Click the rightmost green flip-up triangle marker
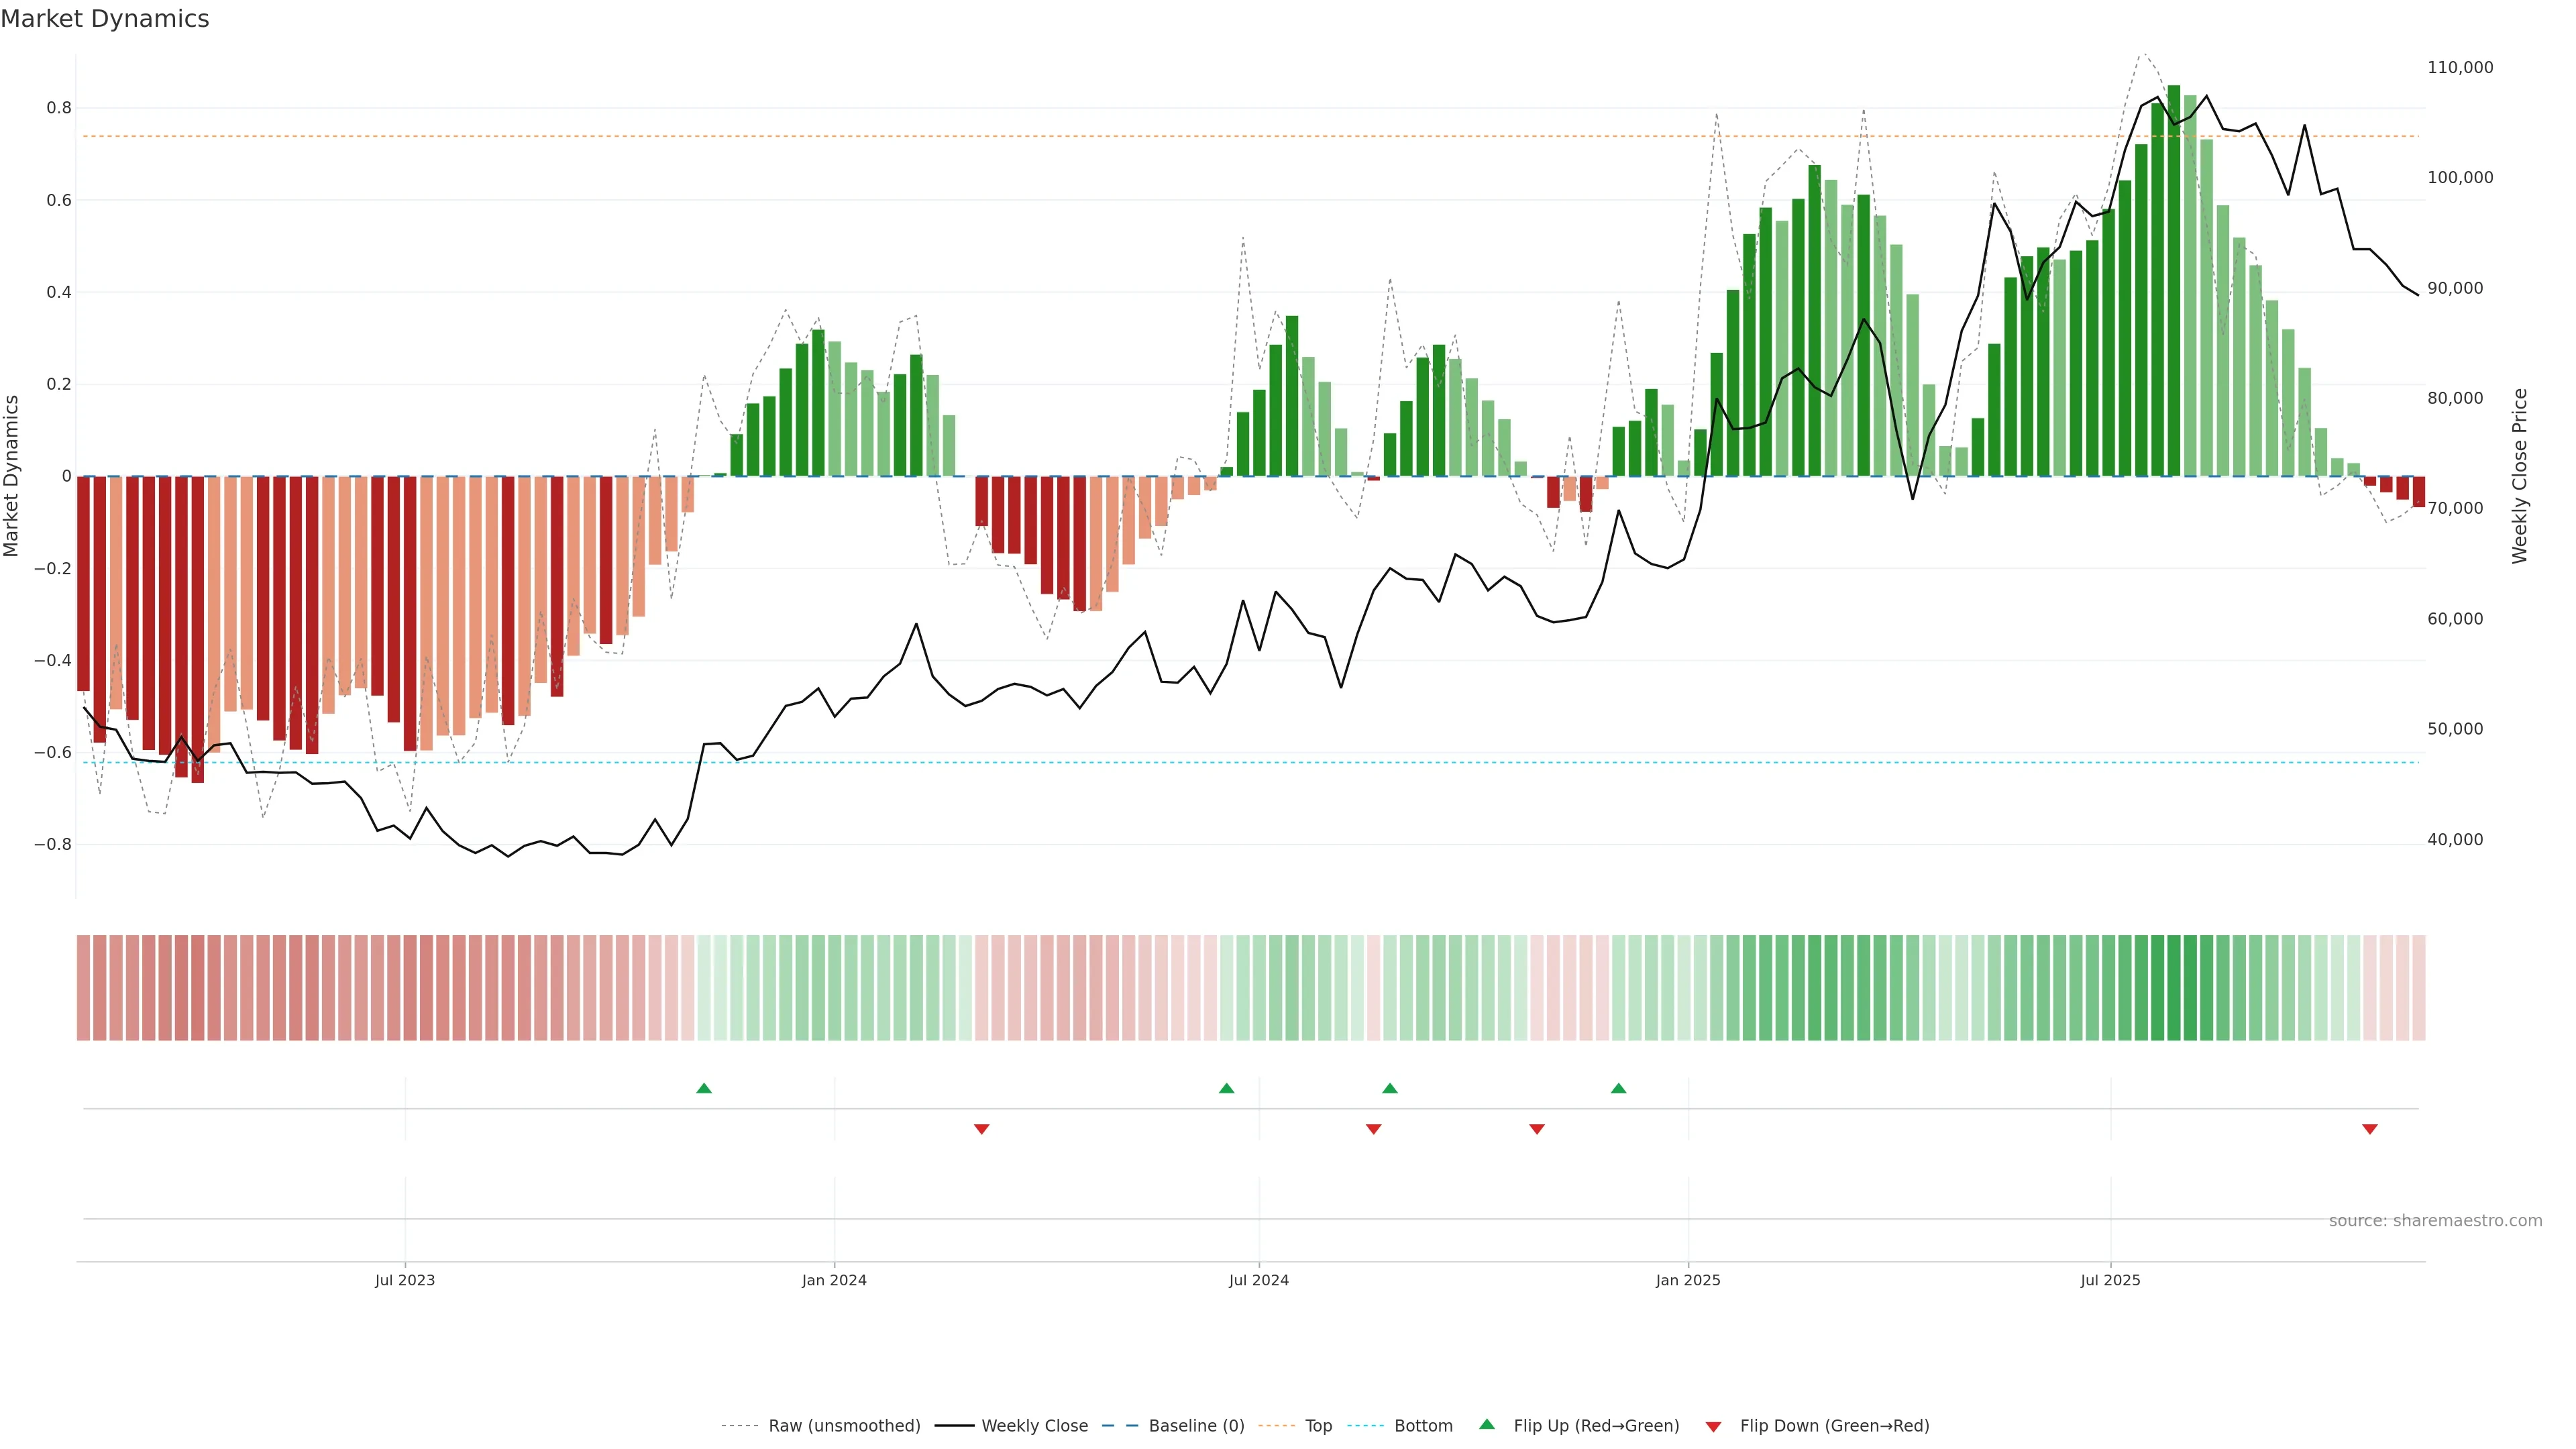 click(1618, 1088)
